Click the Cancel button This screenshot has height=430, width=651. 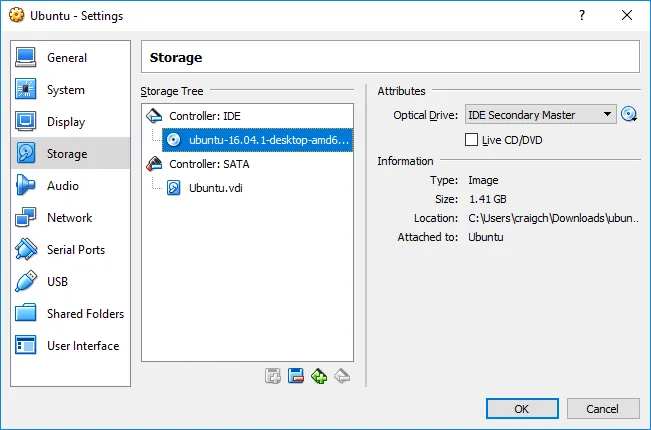point(602,408)
